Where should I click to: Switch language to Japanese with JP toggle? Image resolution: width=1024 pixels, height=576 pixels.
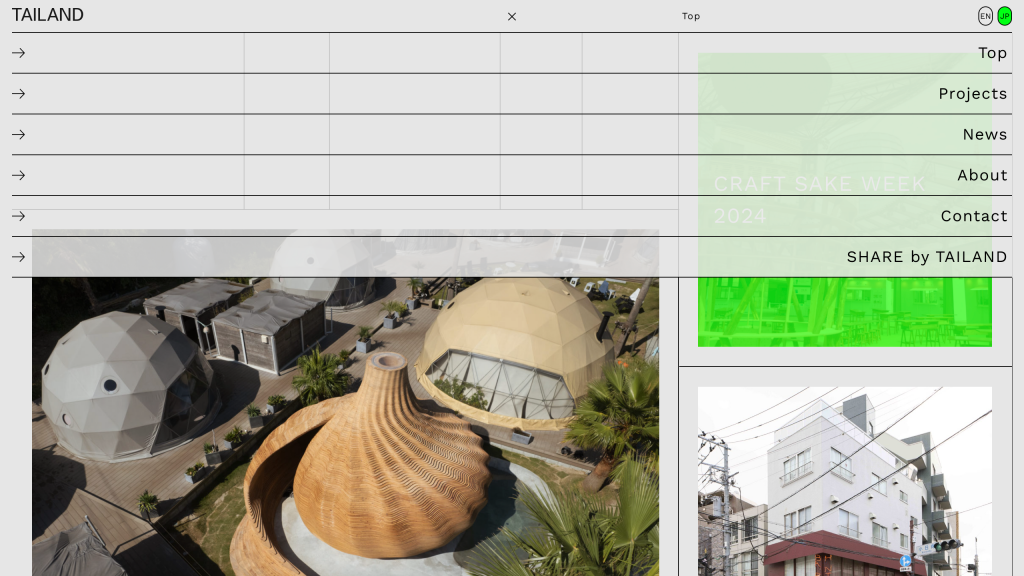(1004, 16)
